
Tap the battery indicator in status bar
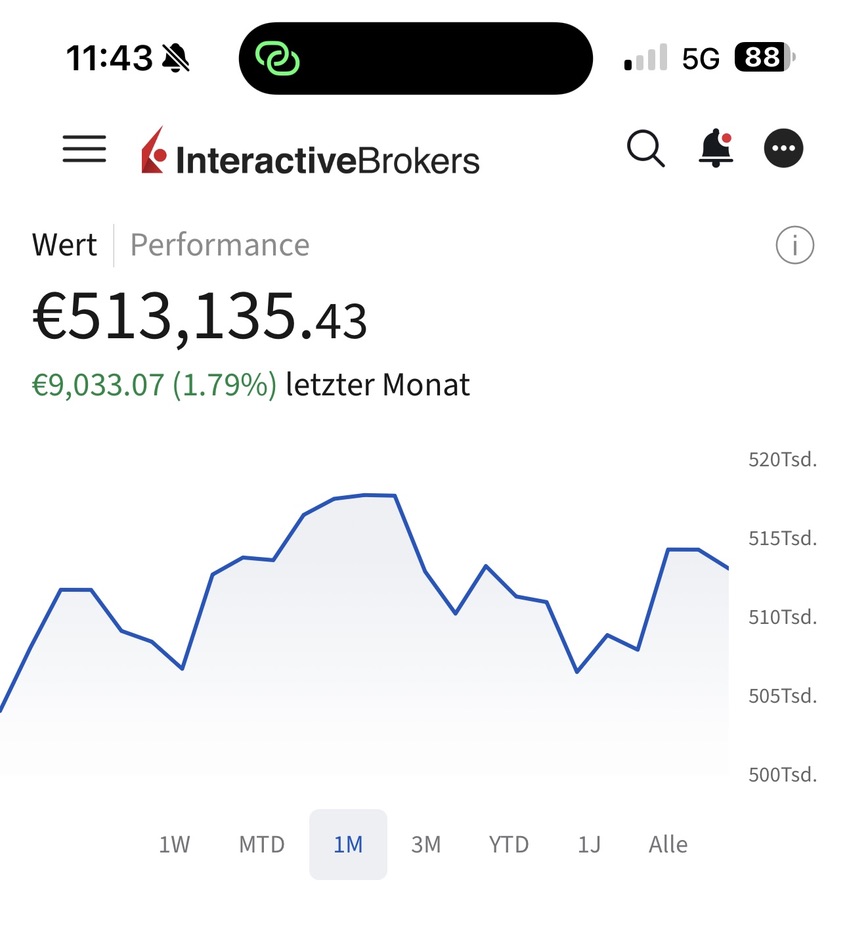(764, 58)
